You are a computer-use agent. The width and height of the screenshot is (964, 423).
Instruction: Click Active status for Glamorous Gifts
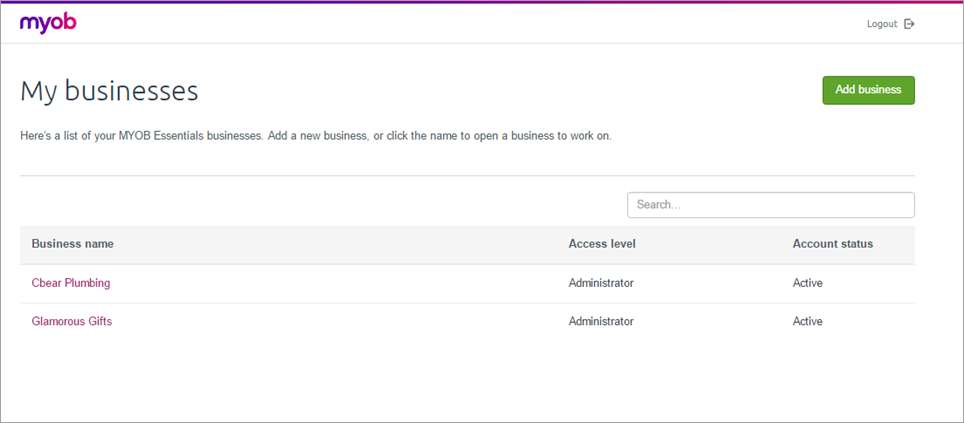pyautogui.click(x=807, y=321)
